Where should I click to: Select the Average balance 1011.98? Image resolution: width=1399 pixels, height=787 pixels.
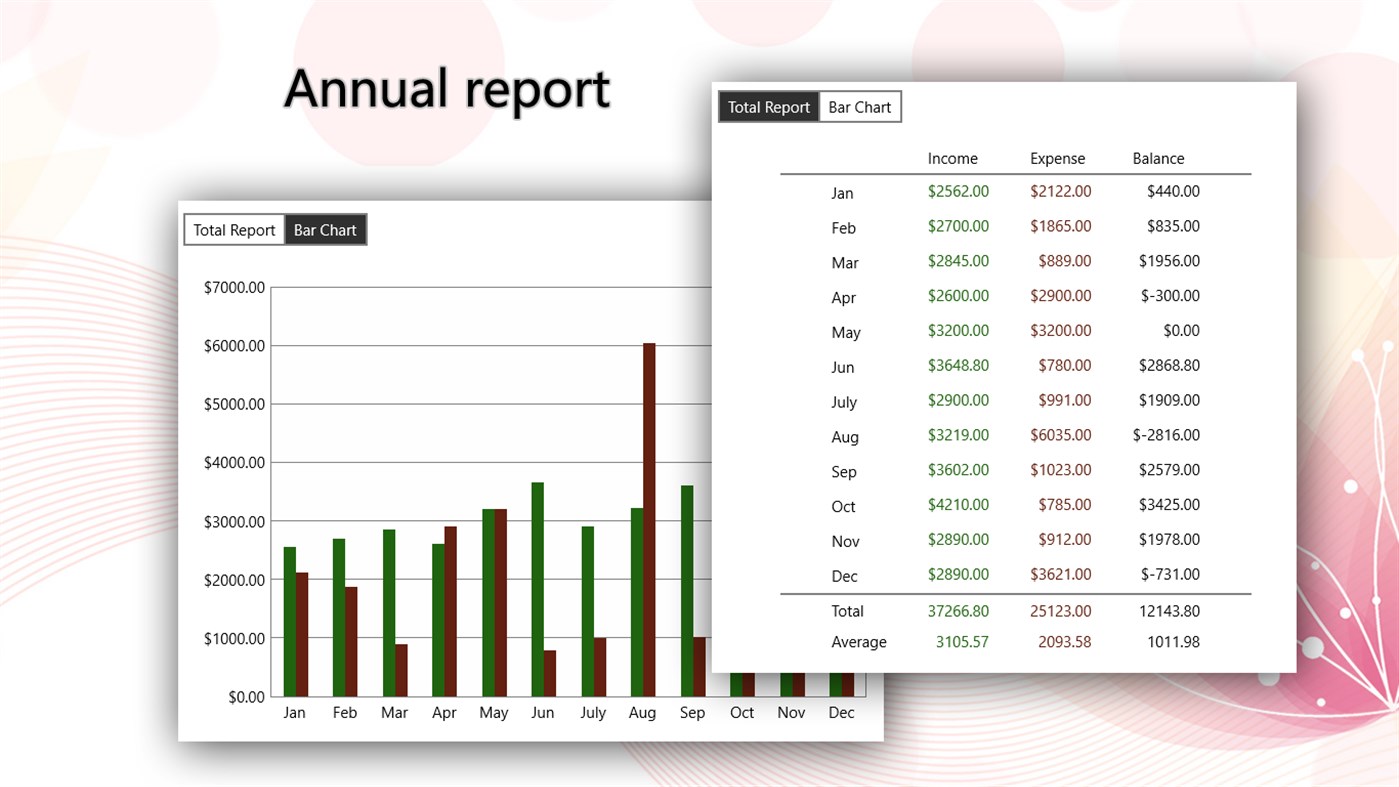pos(1173,641)
